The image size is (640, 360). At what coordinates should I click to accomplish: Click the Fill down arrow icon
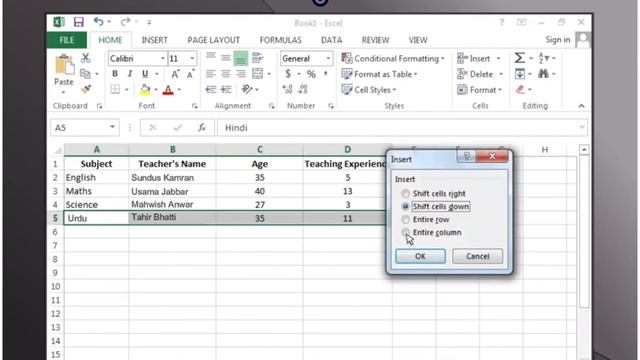[520, 74]
